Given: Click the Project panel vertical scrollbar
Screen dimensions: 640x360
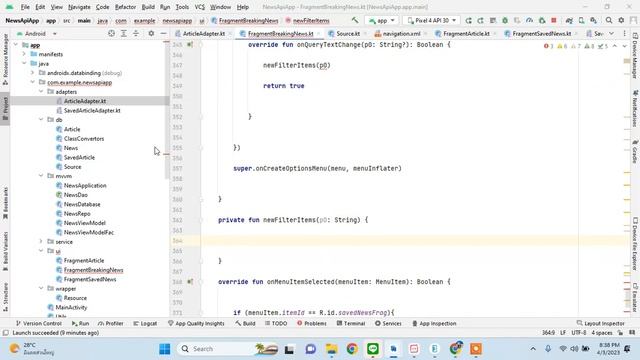Looking at the screenshot, I should 167,110.
